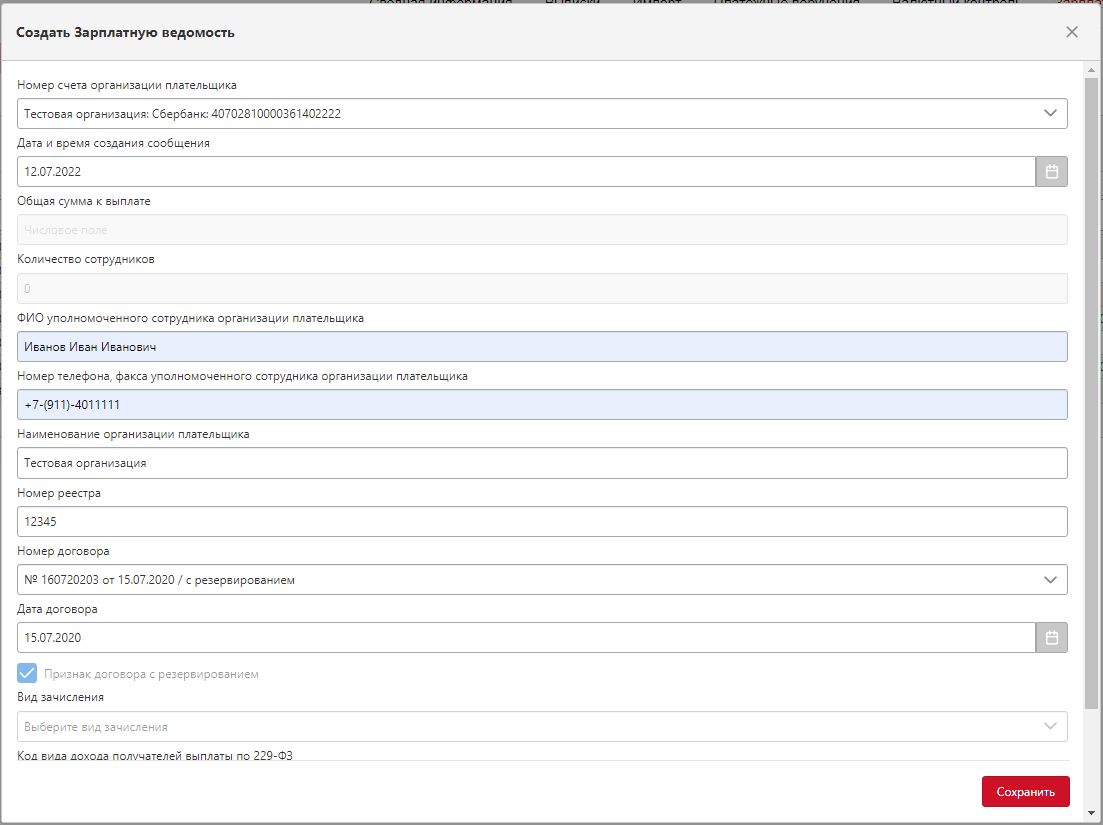Click the text № 160720203 от 15.07.2020
1103x825 pixels.
tap(160, 580)
